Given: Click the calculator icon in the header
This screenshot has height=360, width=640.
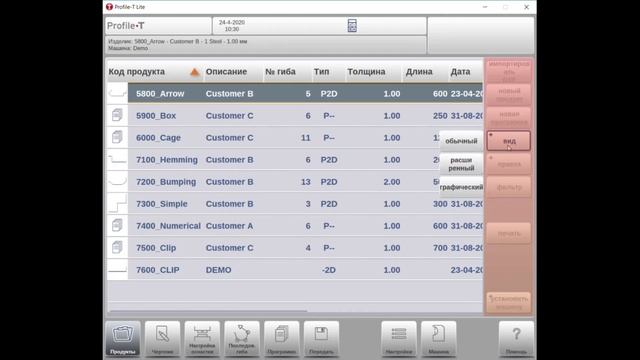Looking at the screenshot, I should pos(352,25).
